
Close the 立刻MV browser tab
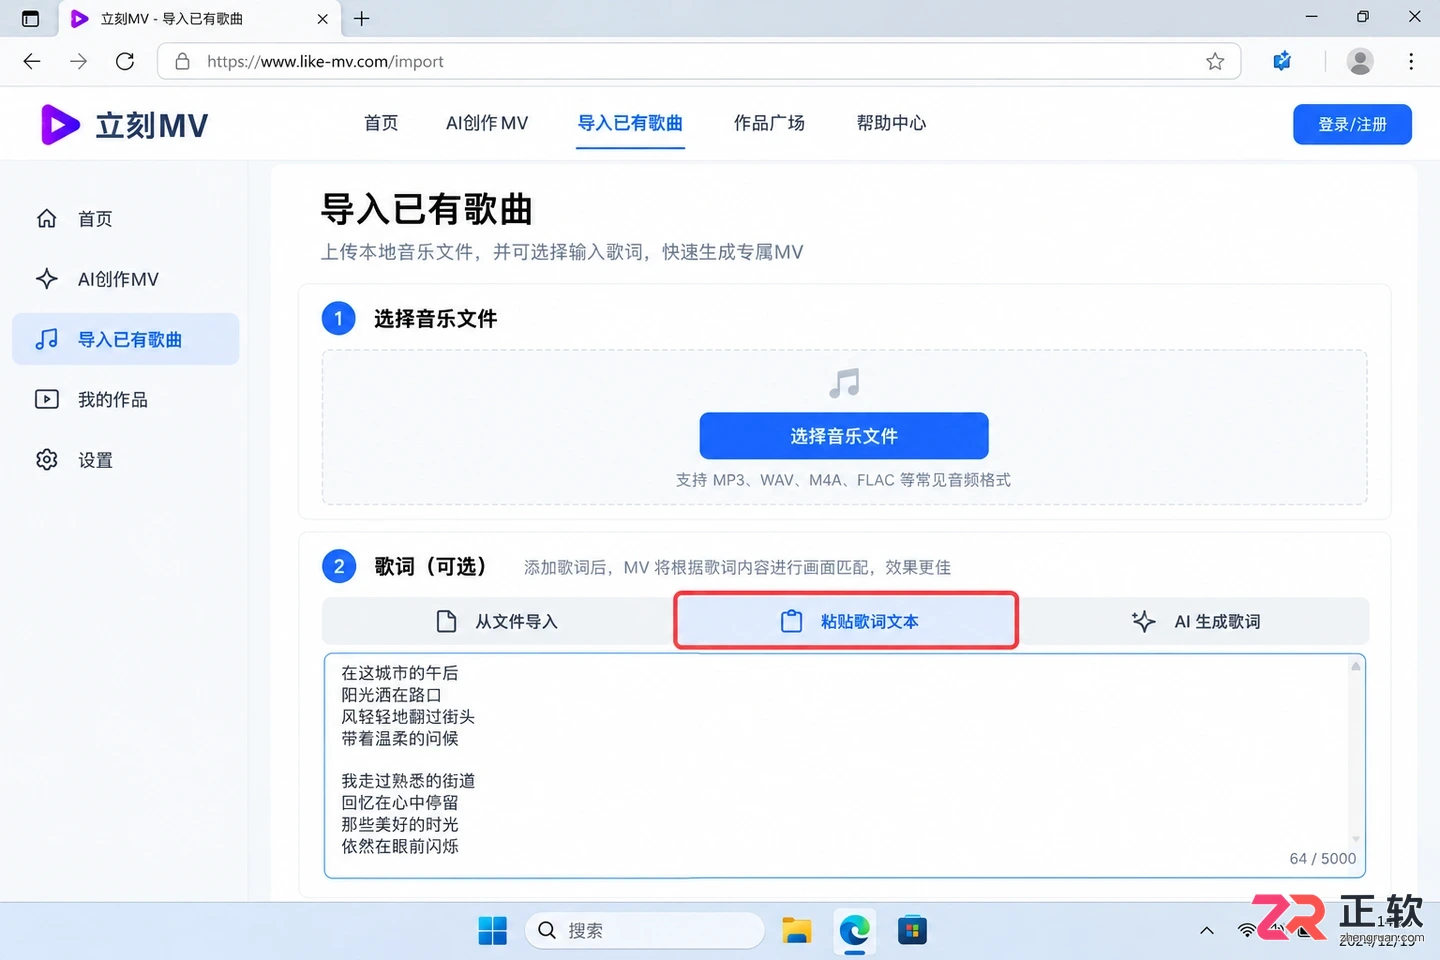click(322, 18)
